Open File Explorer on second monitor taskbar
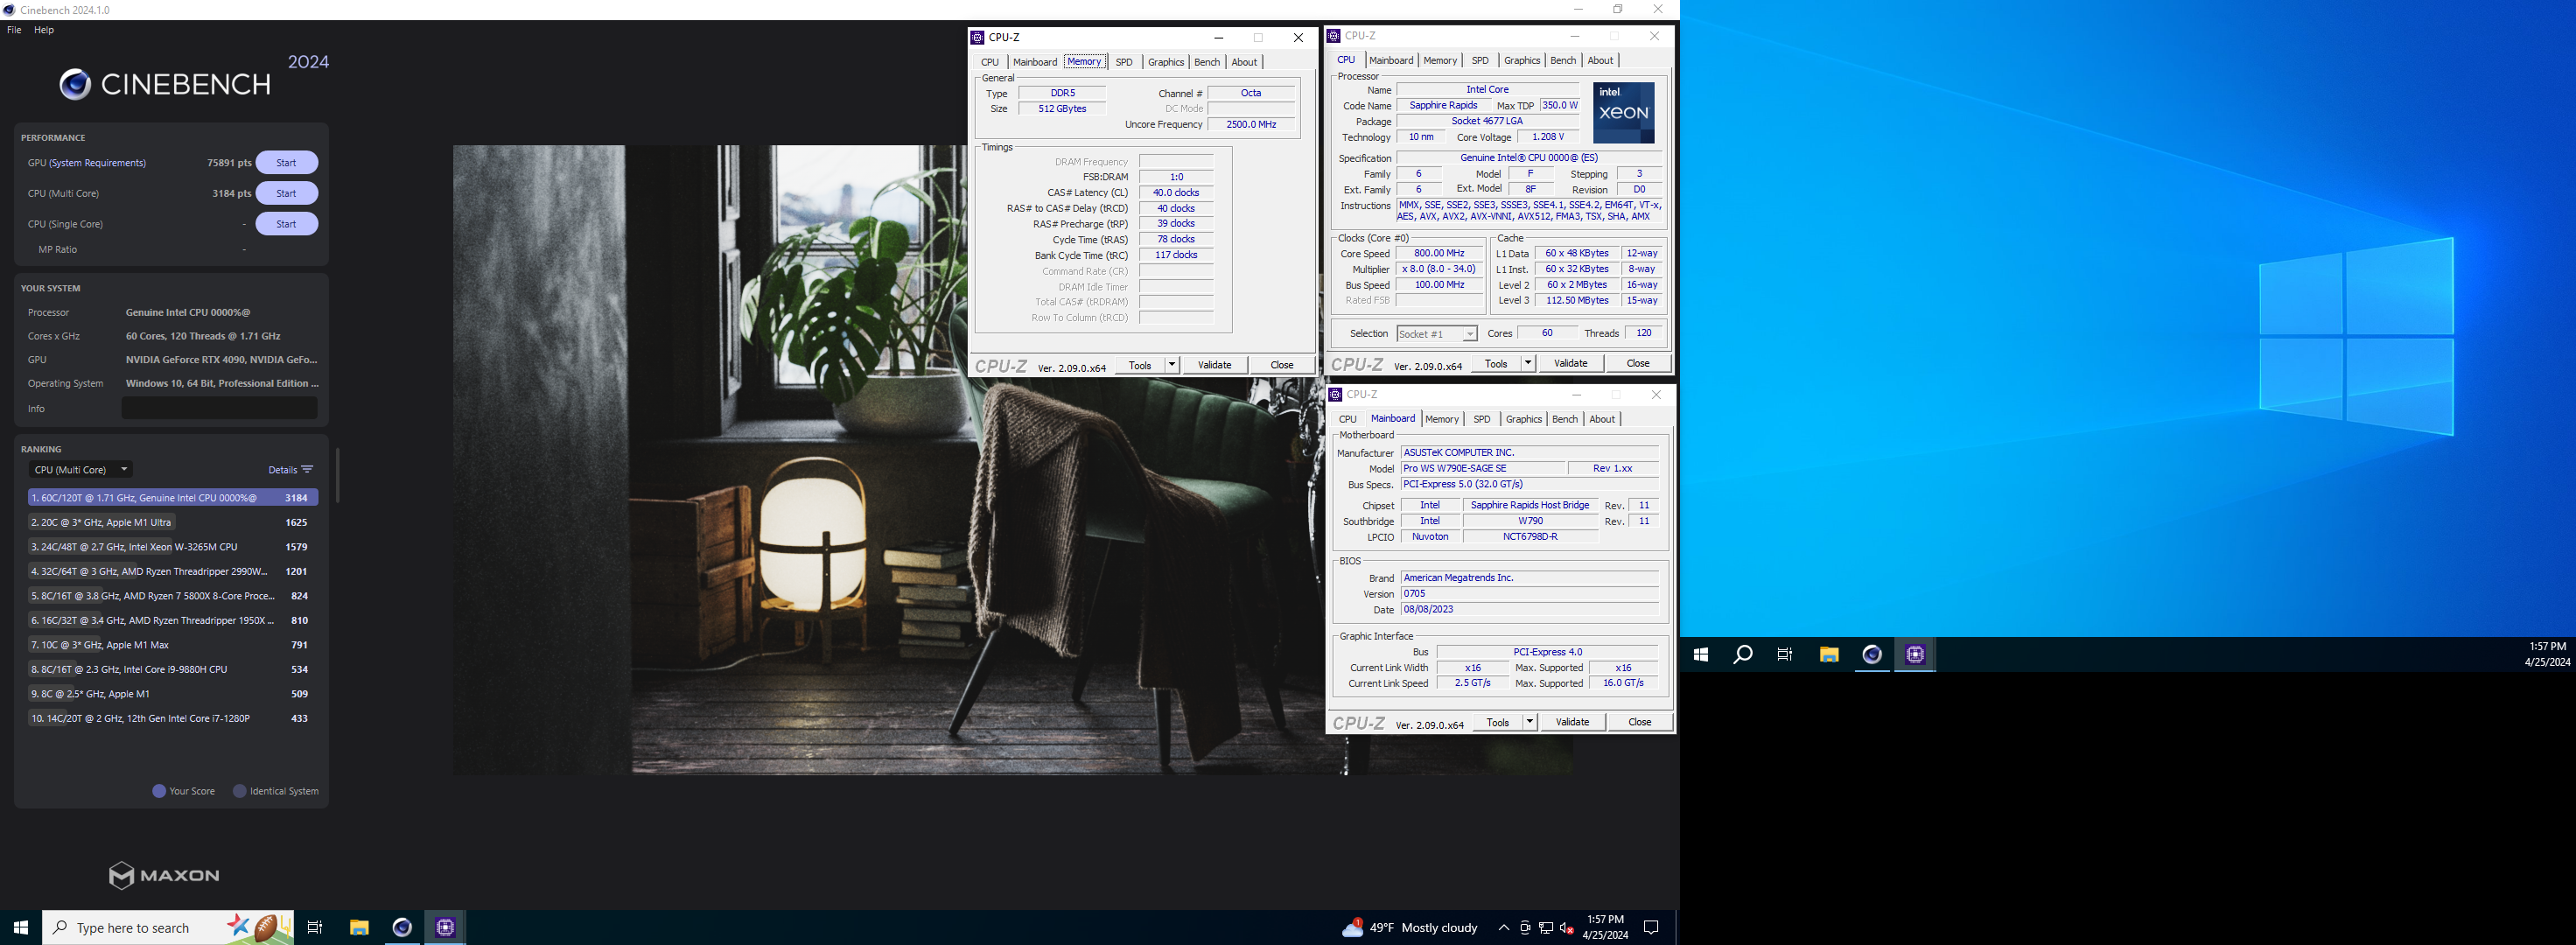2576x945 pixels. coord(1829,654)
